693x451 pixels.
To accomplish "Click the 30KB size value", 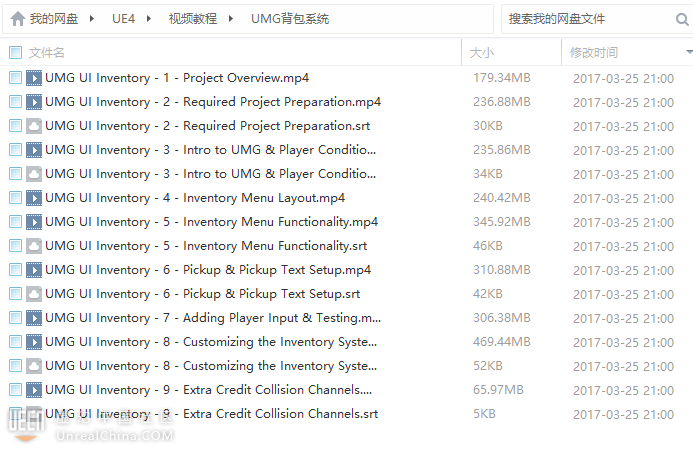I will click(x=487, y=126).
